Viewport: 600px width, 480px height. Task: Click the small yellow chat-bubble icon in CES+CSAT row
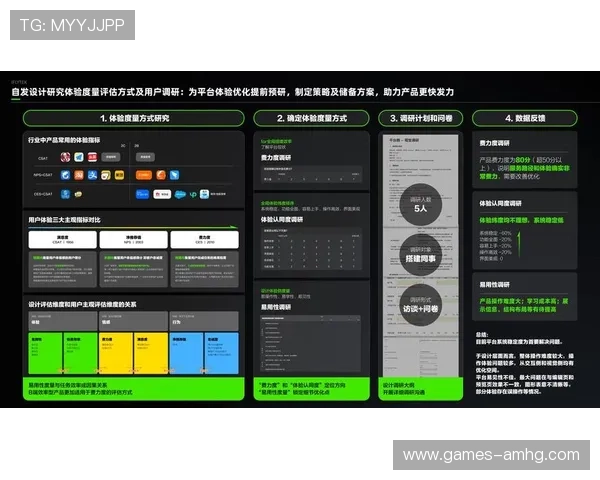[78, 194]
